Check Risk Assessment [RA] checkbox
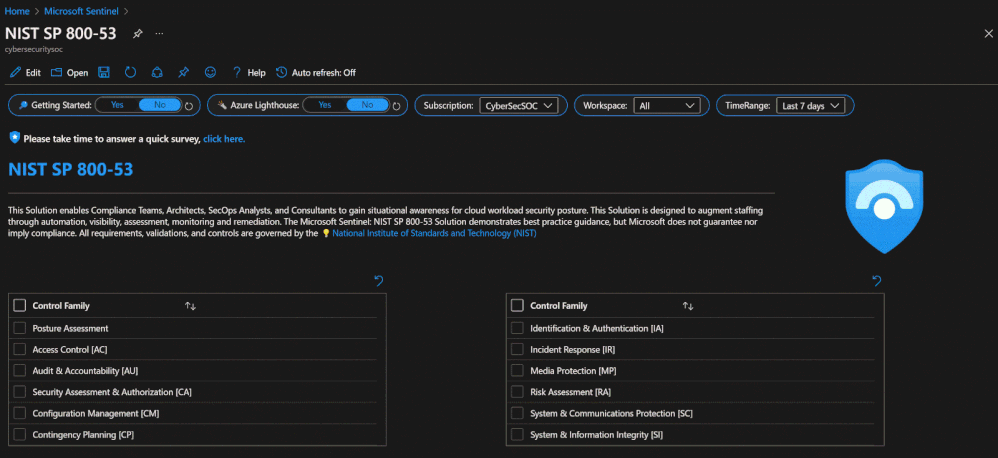The width and height of the screenshot is (998, 458). click(x=517, y=392)
